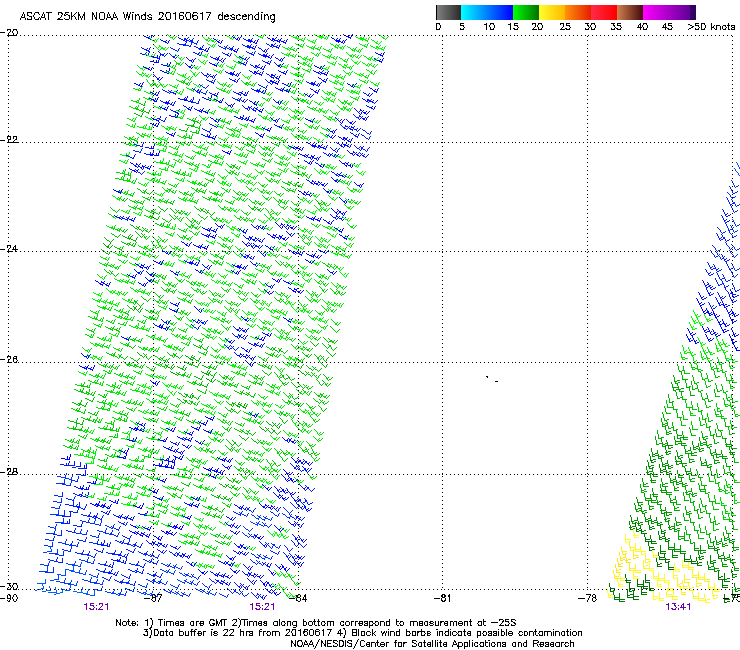Click the blue 10-15 knots legend swatch
740x650 pixels.
(500, 12)
